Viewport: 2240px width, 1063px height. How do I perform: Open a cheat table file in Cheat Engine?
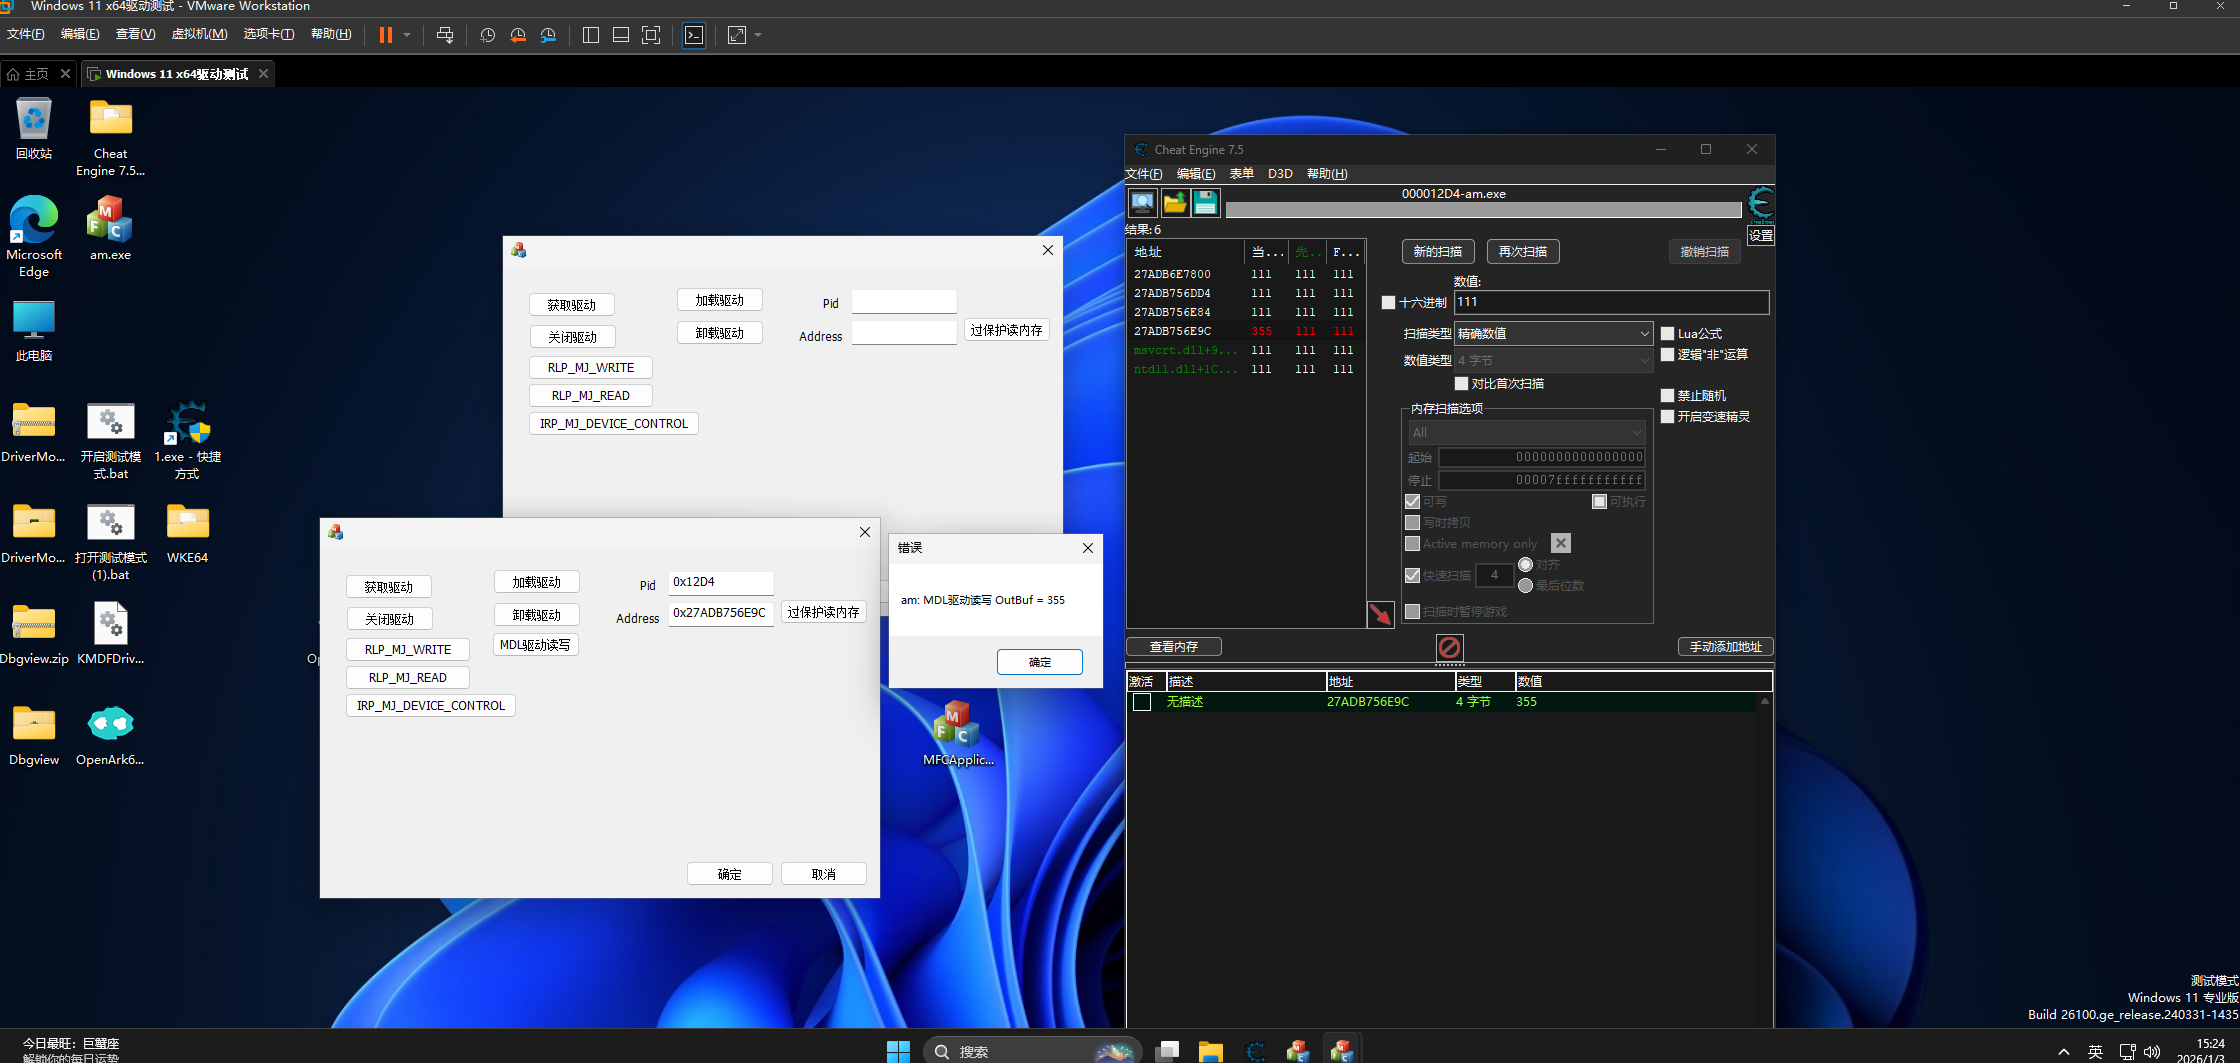coord(1175,203)
